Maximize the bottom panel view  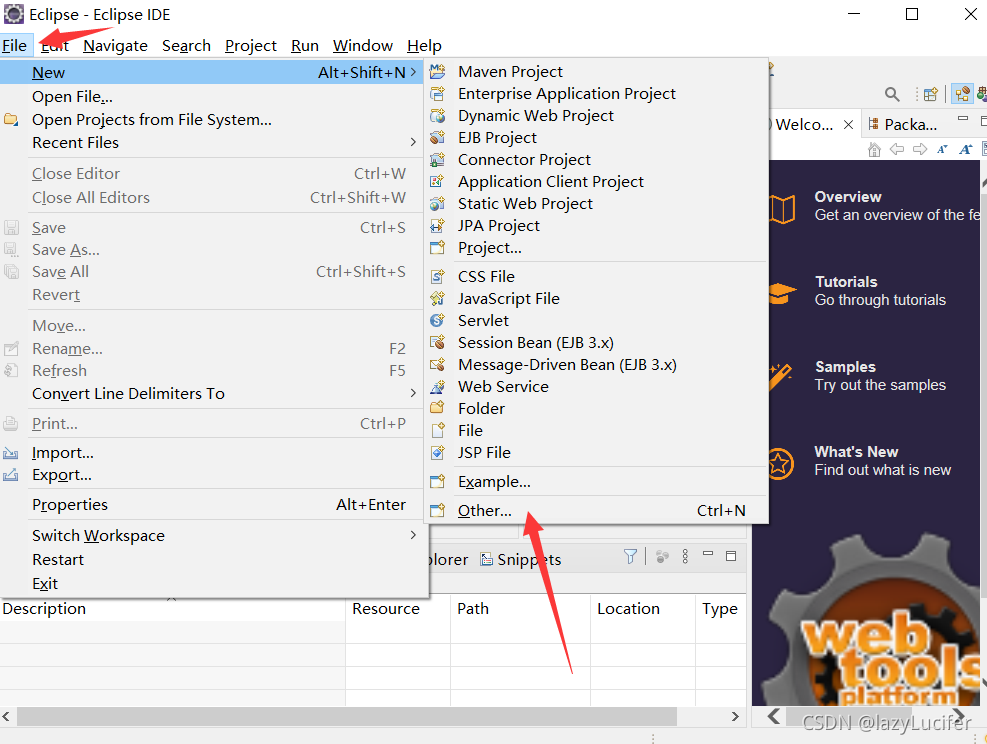(731, 556)
